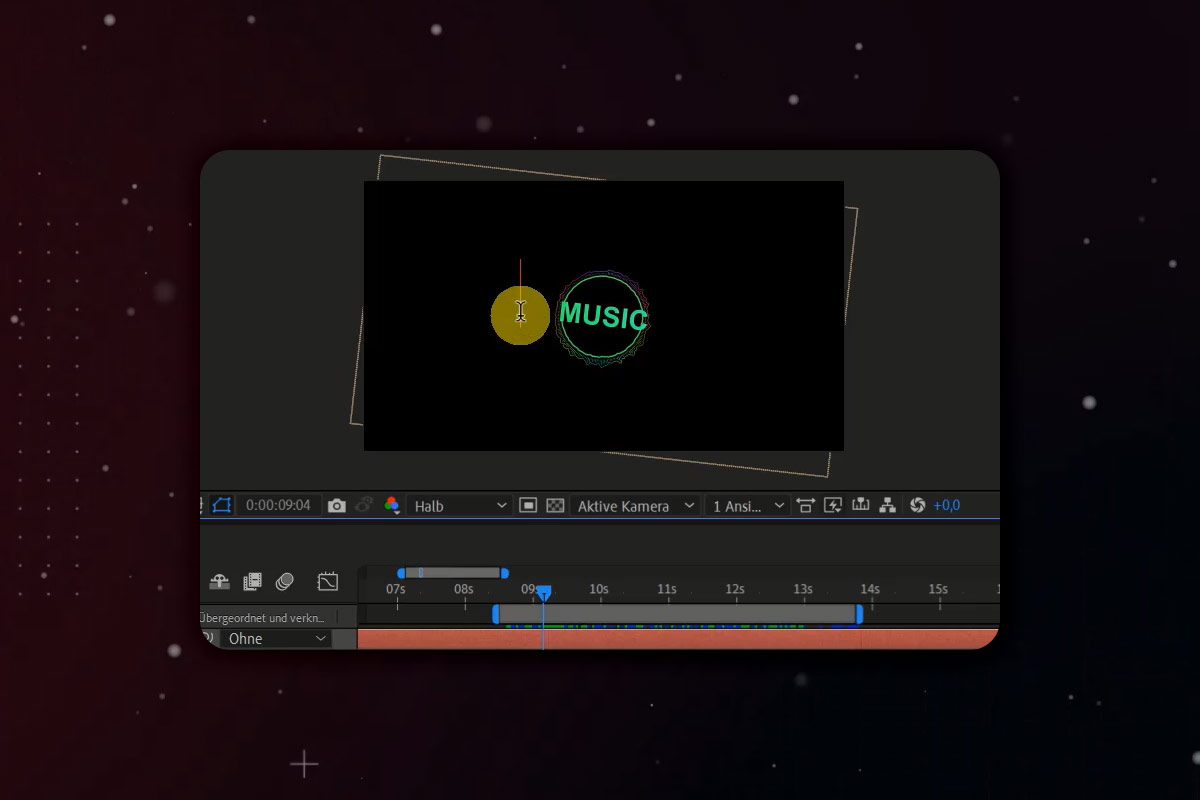Open the timeline button in viewer footer
This screenshot has height=800, width=1200.
(860, 506)
